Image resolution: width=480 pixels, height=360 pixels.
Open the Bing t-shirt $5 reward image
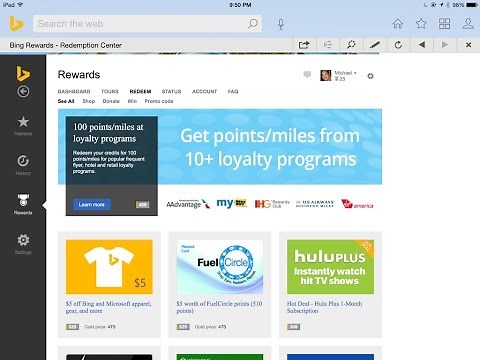[109, 267]
